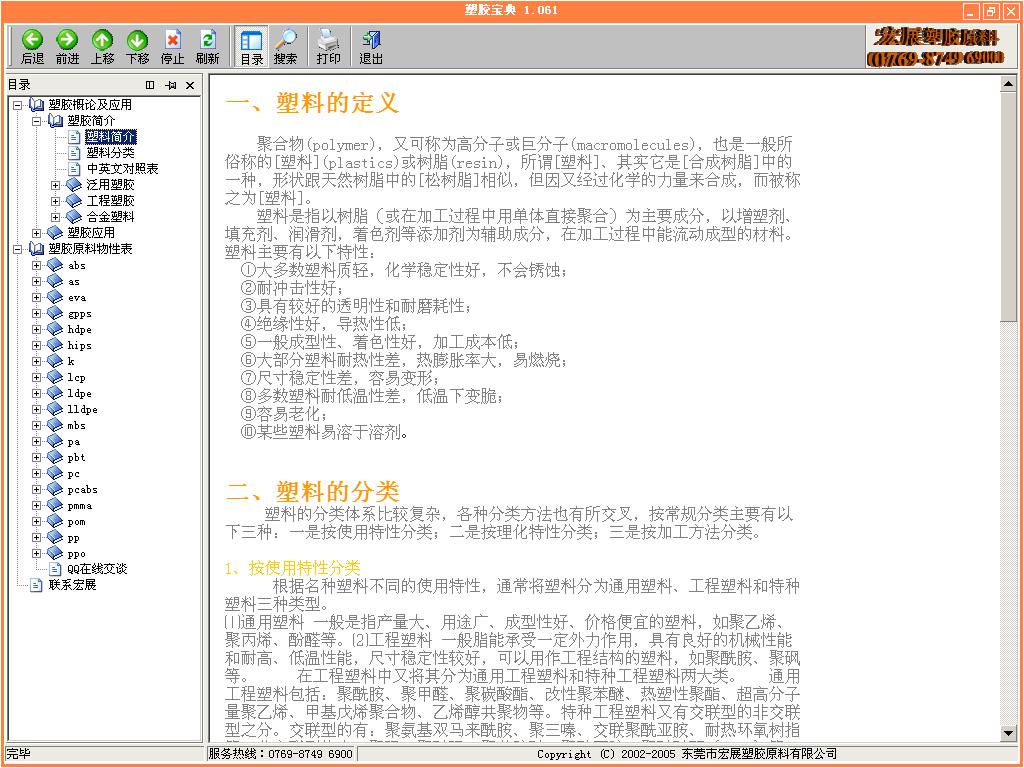Click the 前进 (Forward) toolbar icon
The width and height of the screenshot is (1024, 768).
pos(67,47)
